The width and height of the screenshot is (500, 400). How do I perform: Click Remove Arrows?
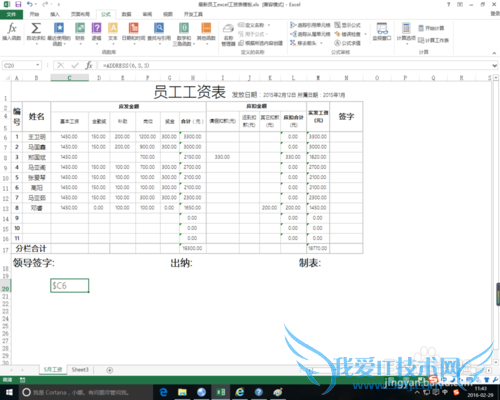(x=303, y=43)
